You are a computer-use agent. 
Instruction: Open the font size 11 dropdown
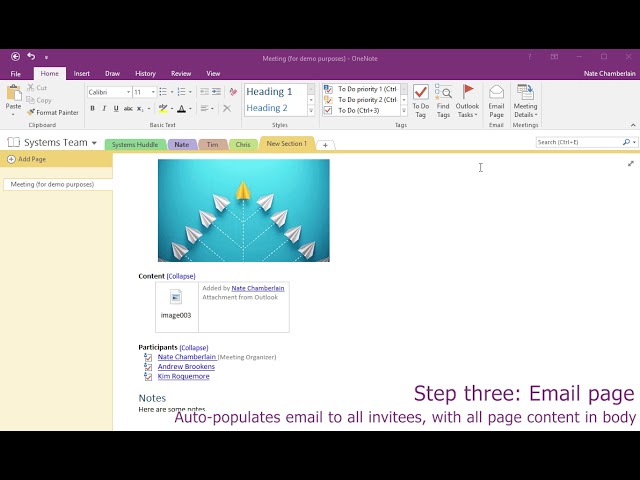[x=153, y=92]
